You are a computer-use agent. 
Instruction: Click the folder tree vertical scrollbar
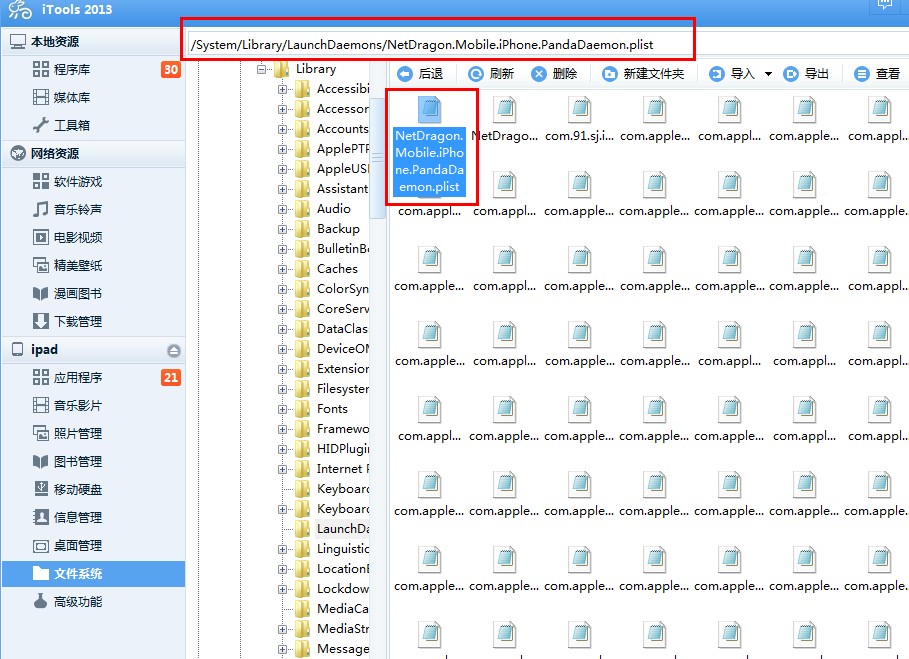(377, 158)
